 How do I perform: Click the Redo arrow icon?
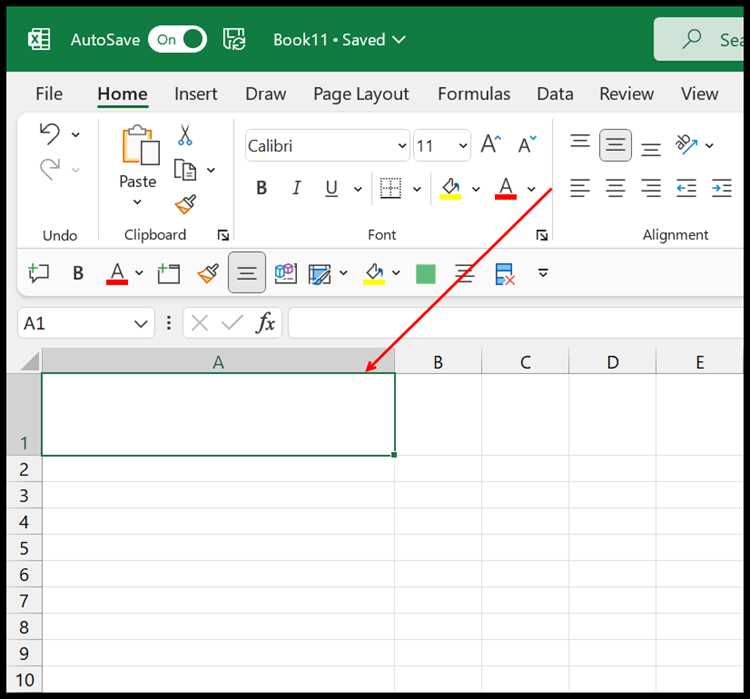(x=50, y=169)
